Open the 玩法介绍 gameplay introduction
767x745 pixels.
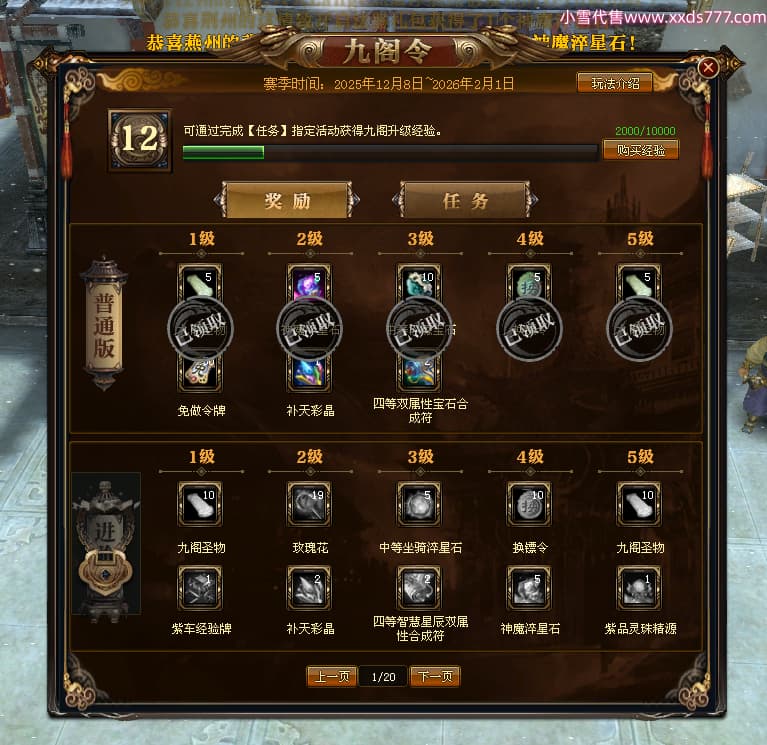(615, 83)
